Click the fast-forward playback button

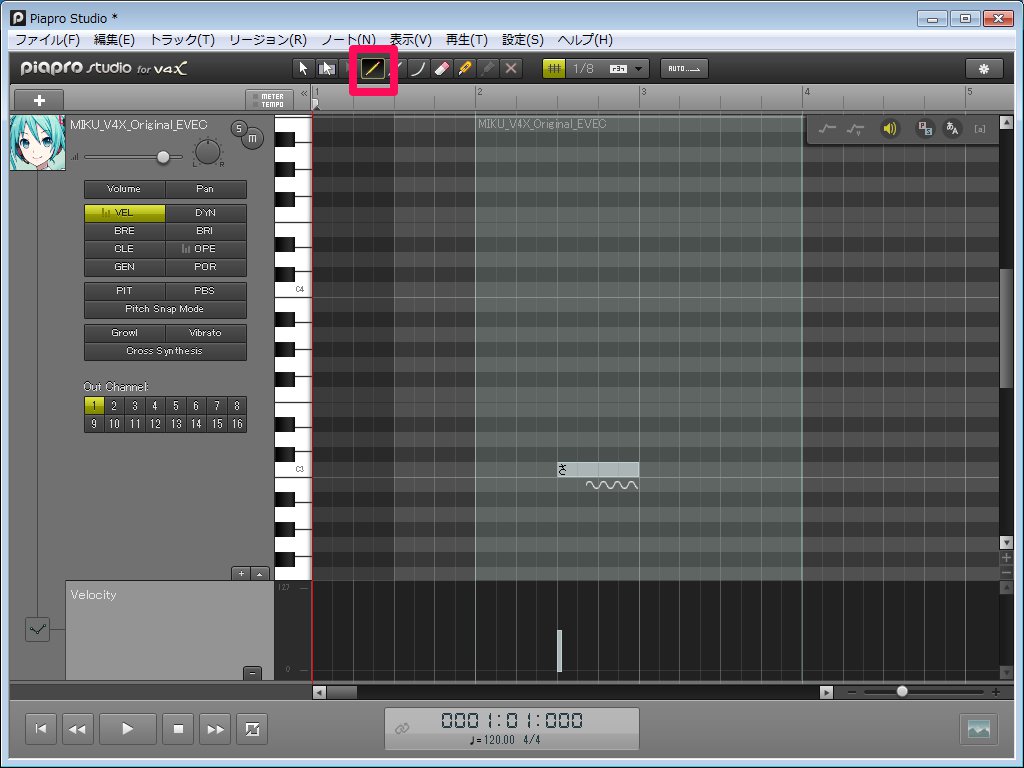coord(215,729)
